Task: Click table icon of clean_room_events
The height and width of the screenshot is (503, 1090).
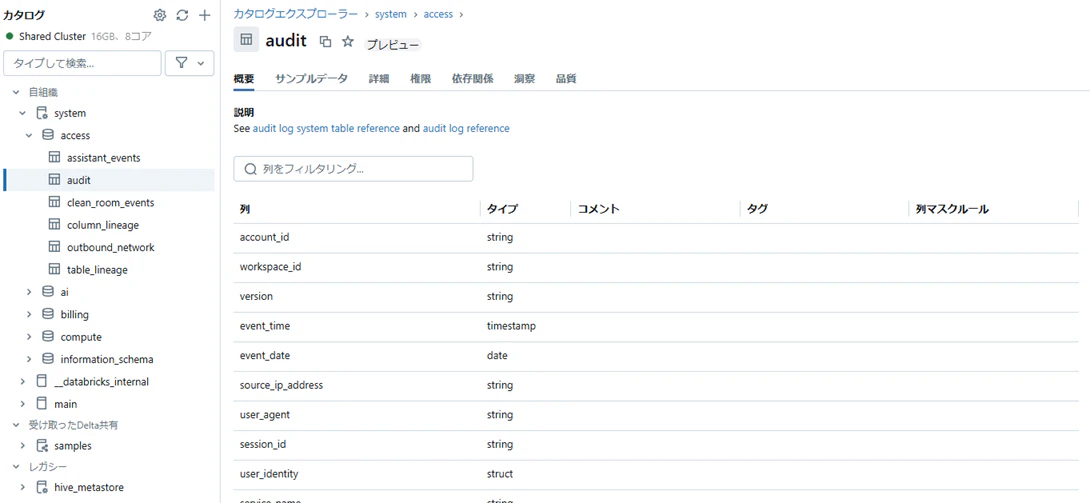Action: (x=54, y=203)
